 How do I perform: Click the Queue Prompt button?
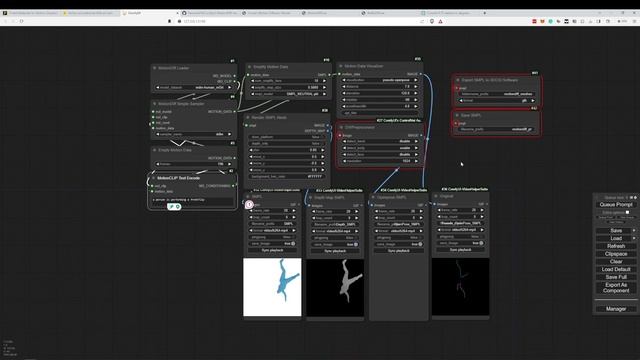[x=616, y=204]
